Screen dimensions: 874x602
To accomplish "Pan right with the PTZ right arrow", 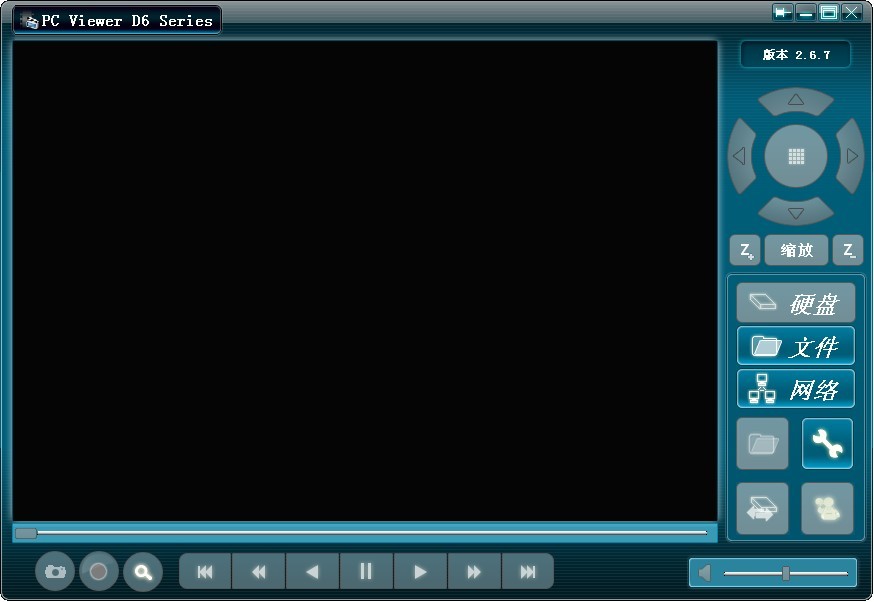I will point(851,156).
